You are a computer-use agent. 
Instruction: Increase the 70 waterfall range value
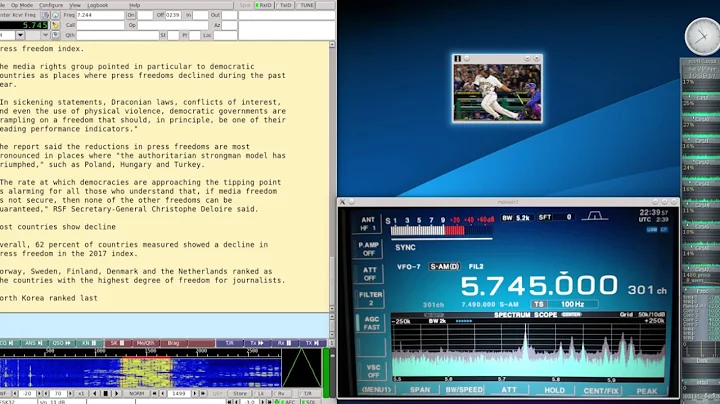(70, 393)
